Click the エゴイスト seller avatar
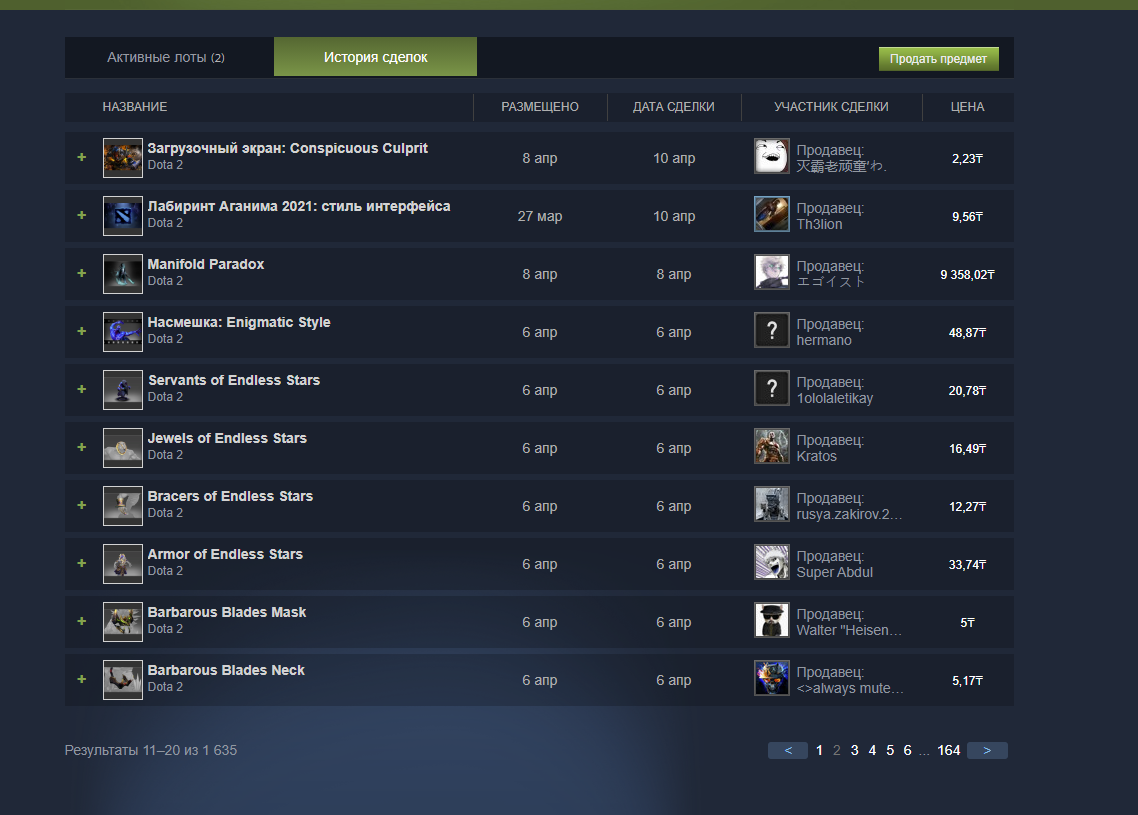Viewport: 1138px width, 815px height. pyautogui.click(x=771, y=273)
